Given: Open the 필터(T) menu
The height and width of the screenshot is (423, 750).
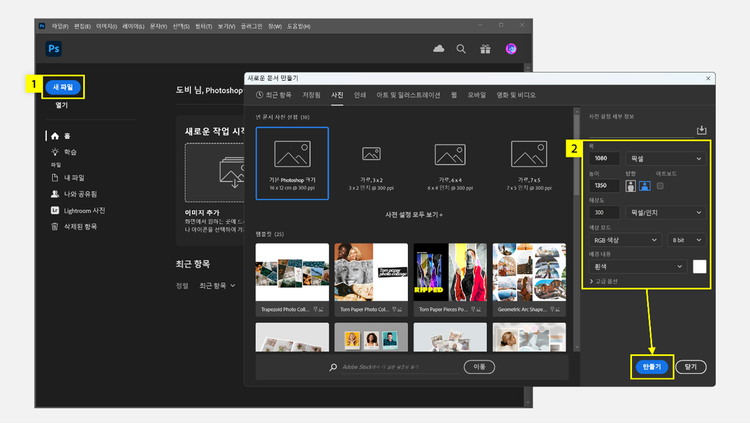Looking at the screenshot, I should pyautogui.click(x=204, y=26).
